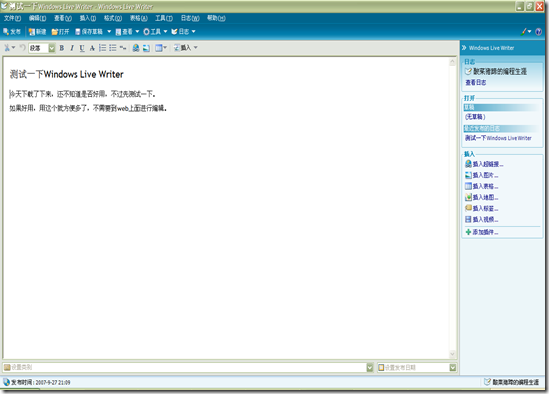Open the 格式 menu in the menu bar
Screen dimensions: 549x394
pos(113,18)
